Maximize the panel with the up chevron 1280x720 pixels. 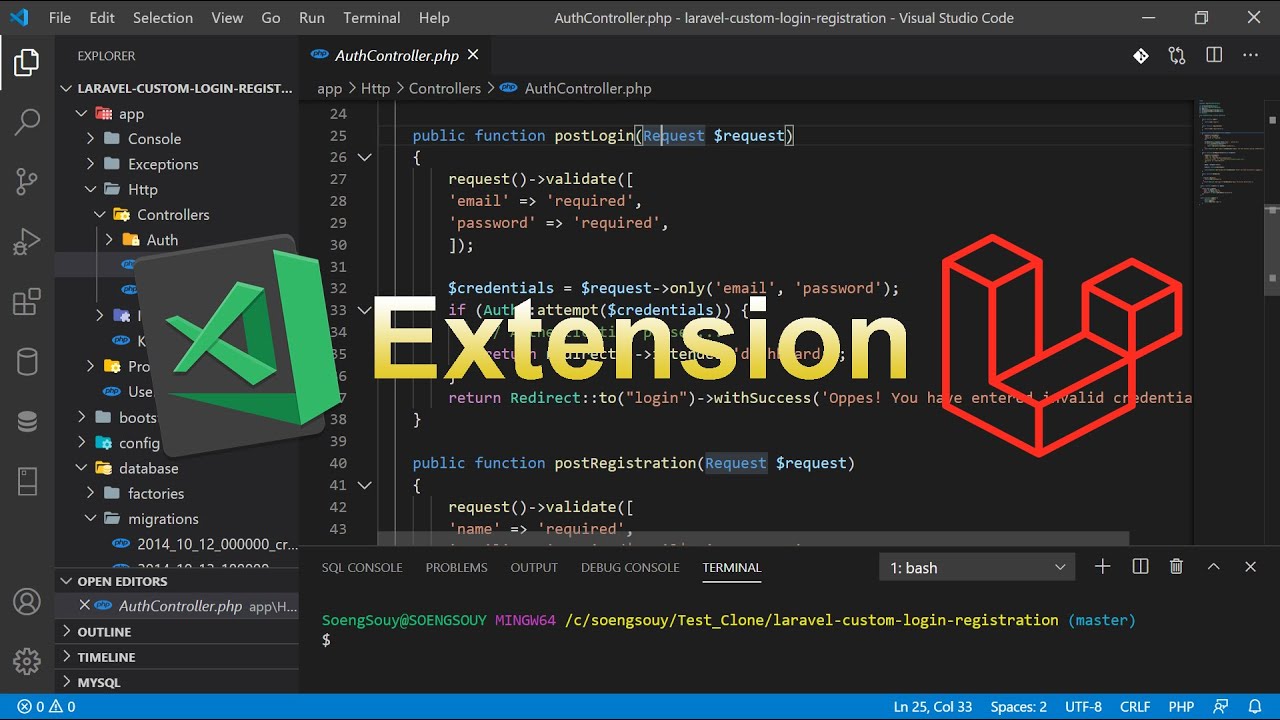[x=1213, y=567]
